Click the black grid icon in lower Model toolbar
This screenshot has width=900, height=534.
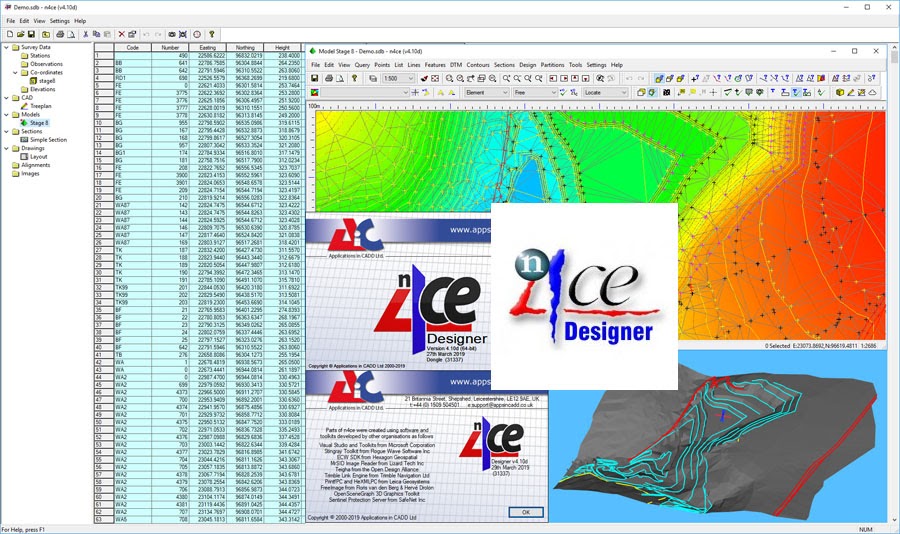coord(666,92)
